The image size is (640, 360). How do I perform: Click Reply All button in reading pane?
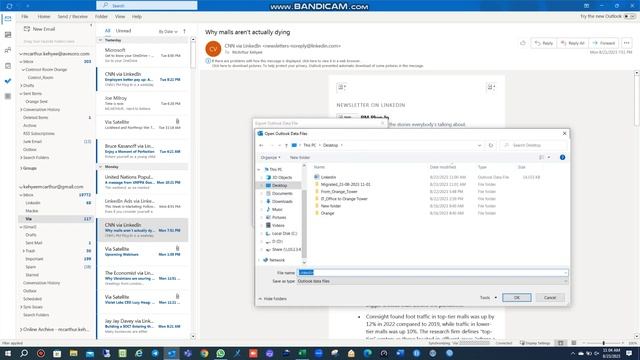(573, 43)
